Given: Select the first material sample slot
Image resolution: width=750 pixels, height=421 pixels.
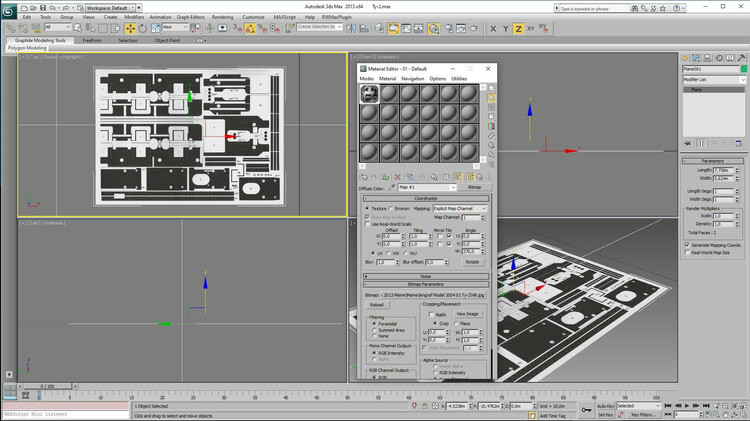Looking at the screenshot, I should (369, 93).
